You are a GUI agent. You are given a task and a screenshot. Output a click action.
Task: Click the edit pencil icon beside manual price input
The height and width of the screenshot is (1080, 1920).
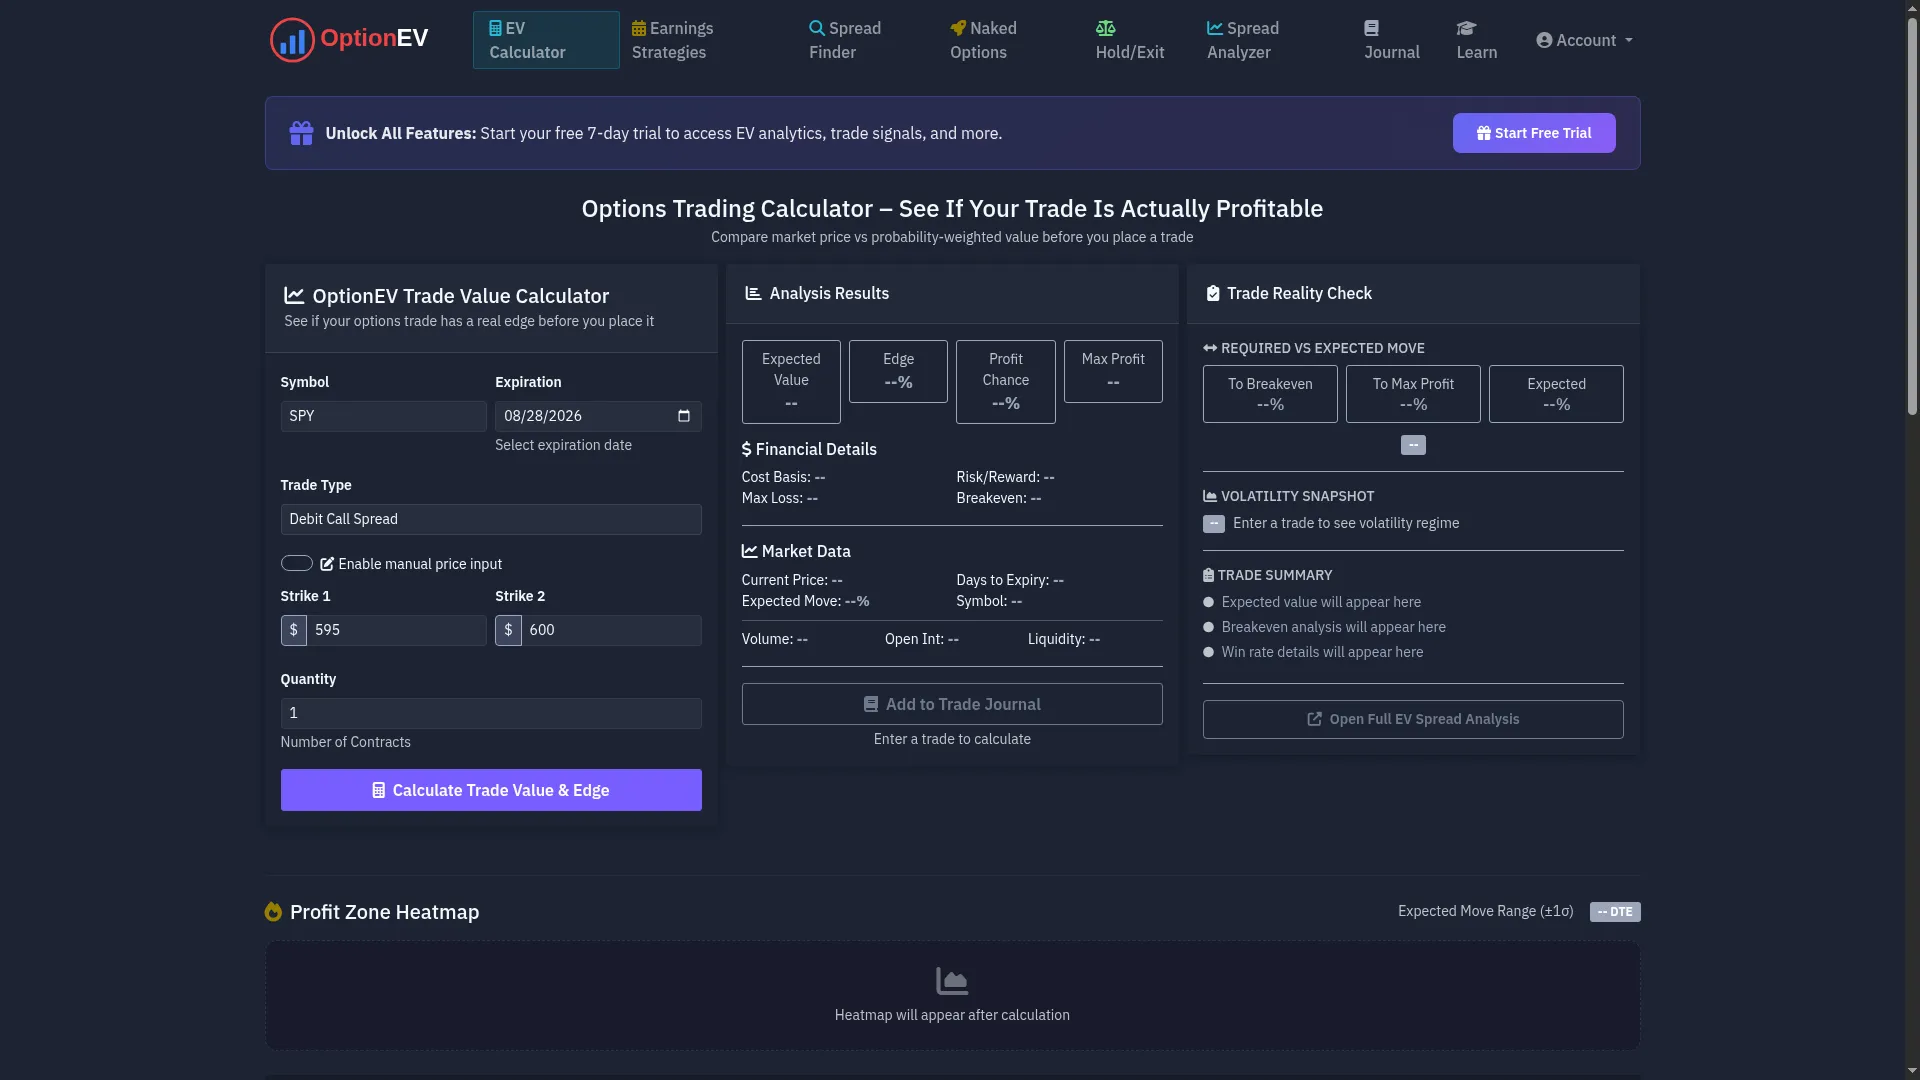327,564
